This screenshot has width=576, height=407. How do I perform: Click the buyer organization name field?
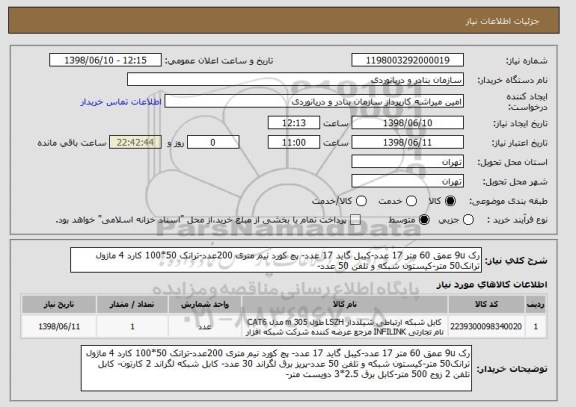tap(295, 80)
